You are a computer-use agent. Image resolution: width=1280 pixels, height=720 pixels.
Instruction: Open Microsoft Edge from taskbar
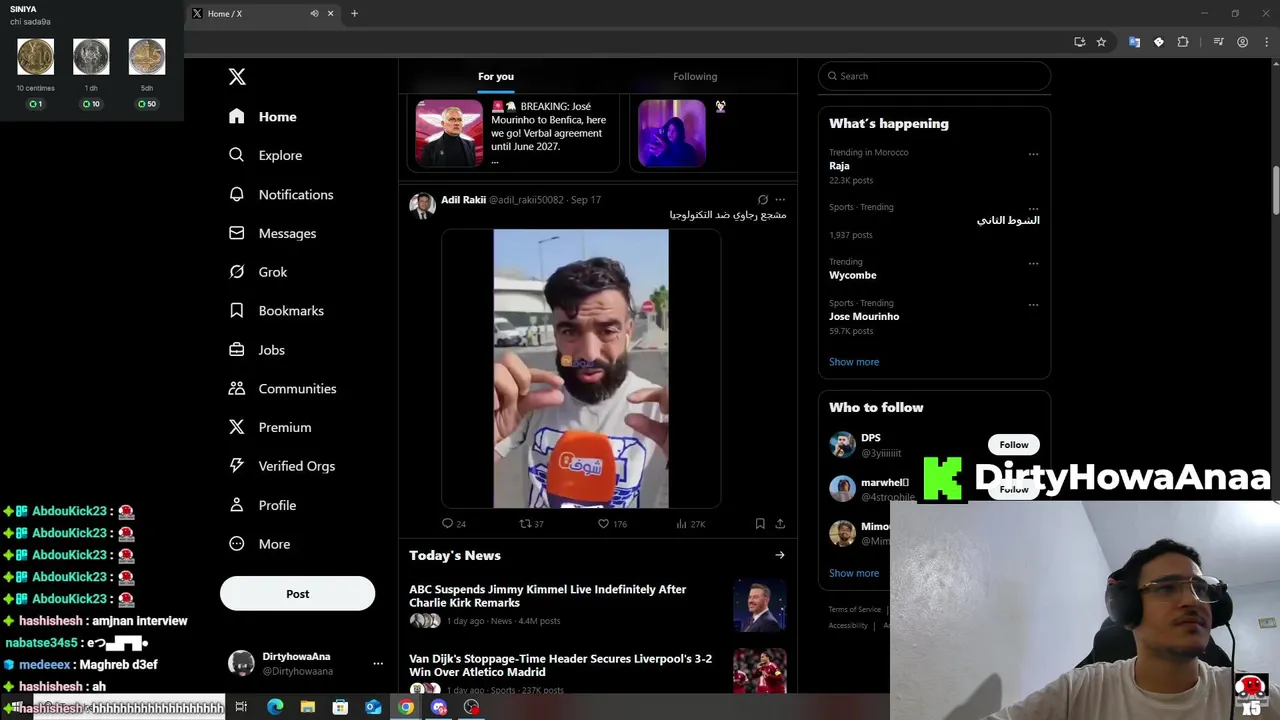pos(275,707)
